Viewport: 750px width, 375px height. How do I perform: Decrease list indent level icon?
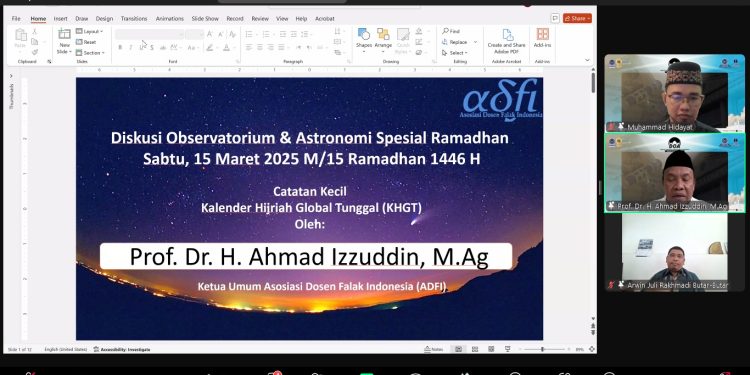pyautogui.click(x=283, y=34)
